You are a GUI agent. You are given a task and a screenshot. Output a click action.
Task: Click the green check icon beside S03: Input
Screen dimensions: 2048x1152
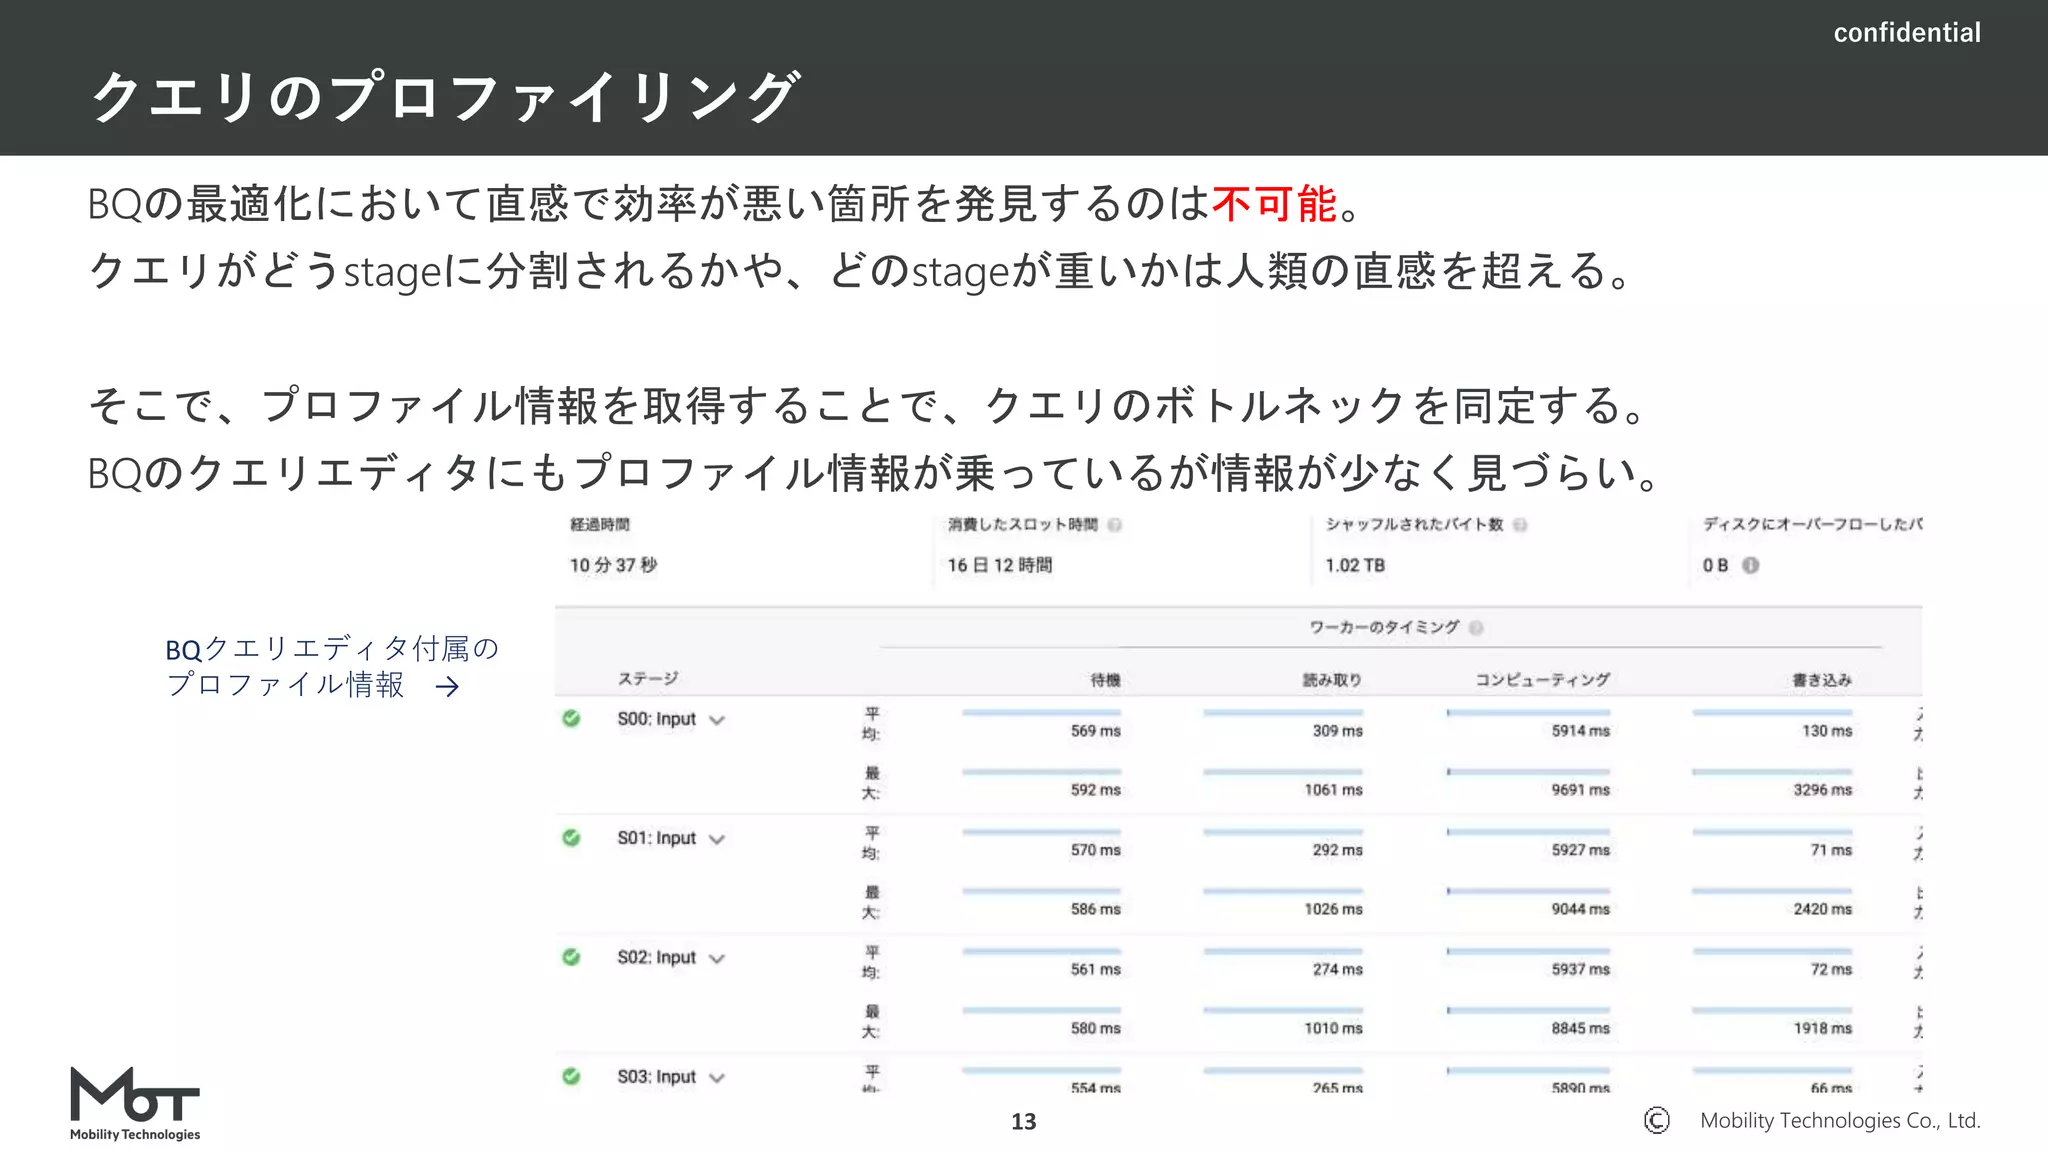[571, 1076]
